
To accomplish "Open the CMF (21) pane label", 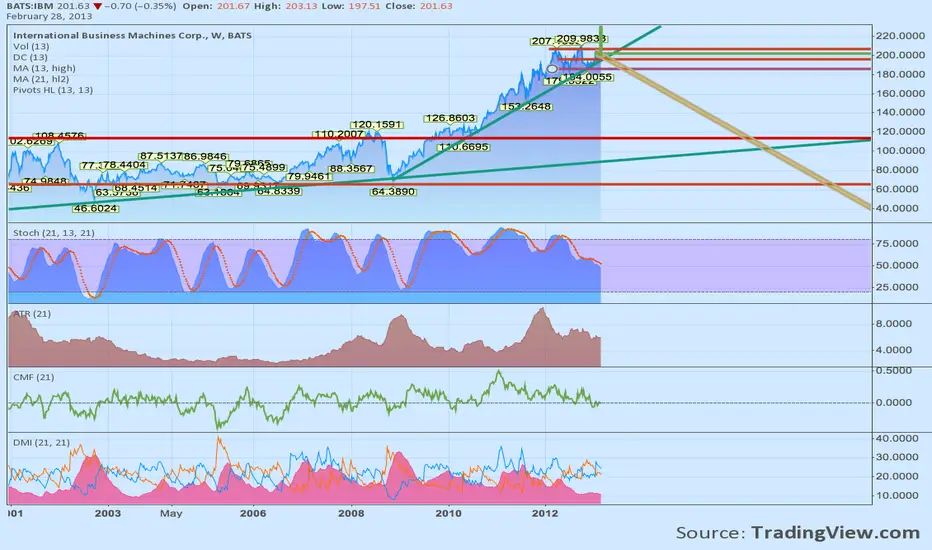I will (33, 378).
